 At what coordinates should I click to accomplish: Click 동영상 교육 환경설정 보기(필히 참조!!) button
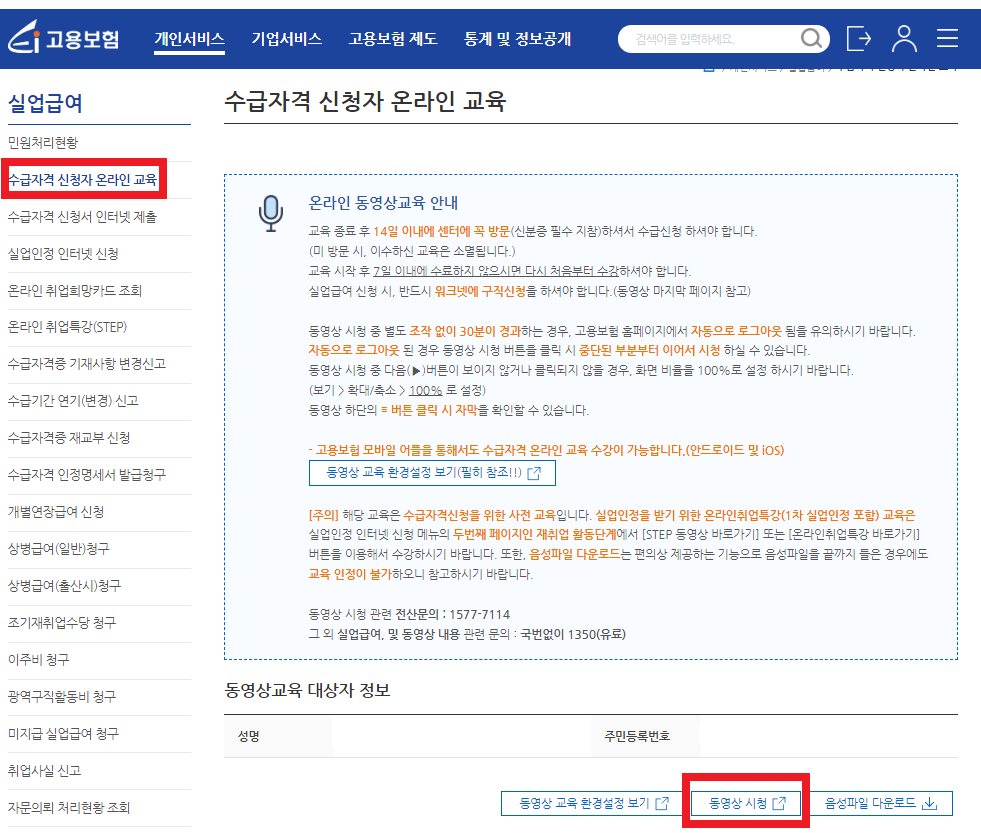432,473
